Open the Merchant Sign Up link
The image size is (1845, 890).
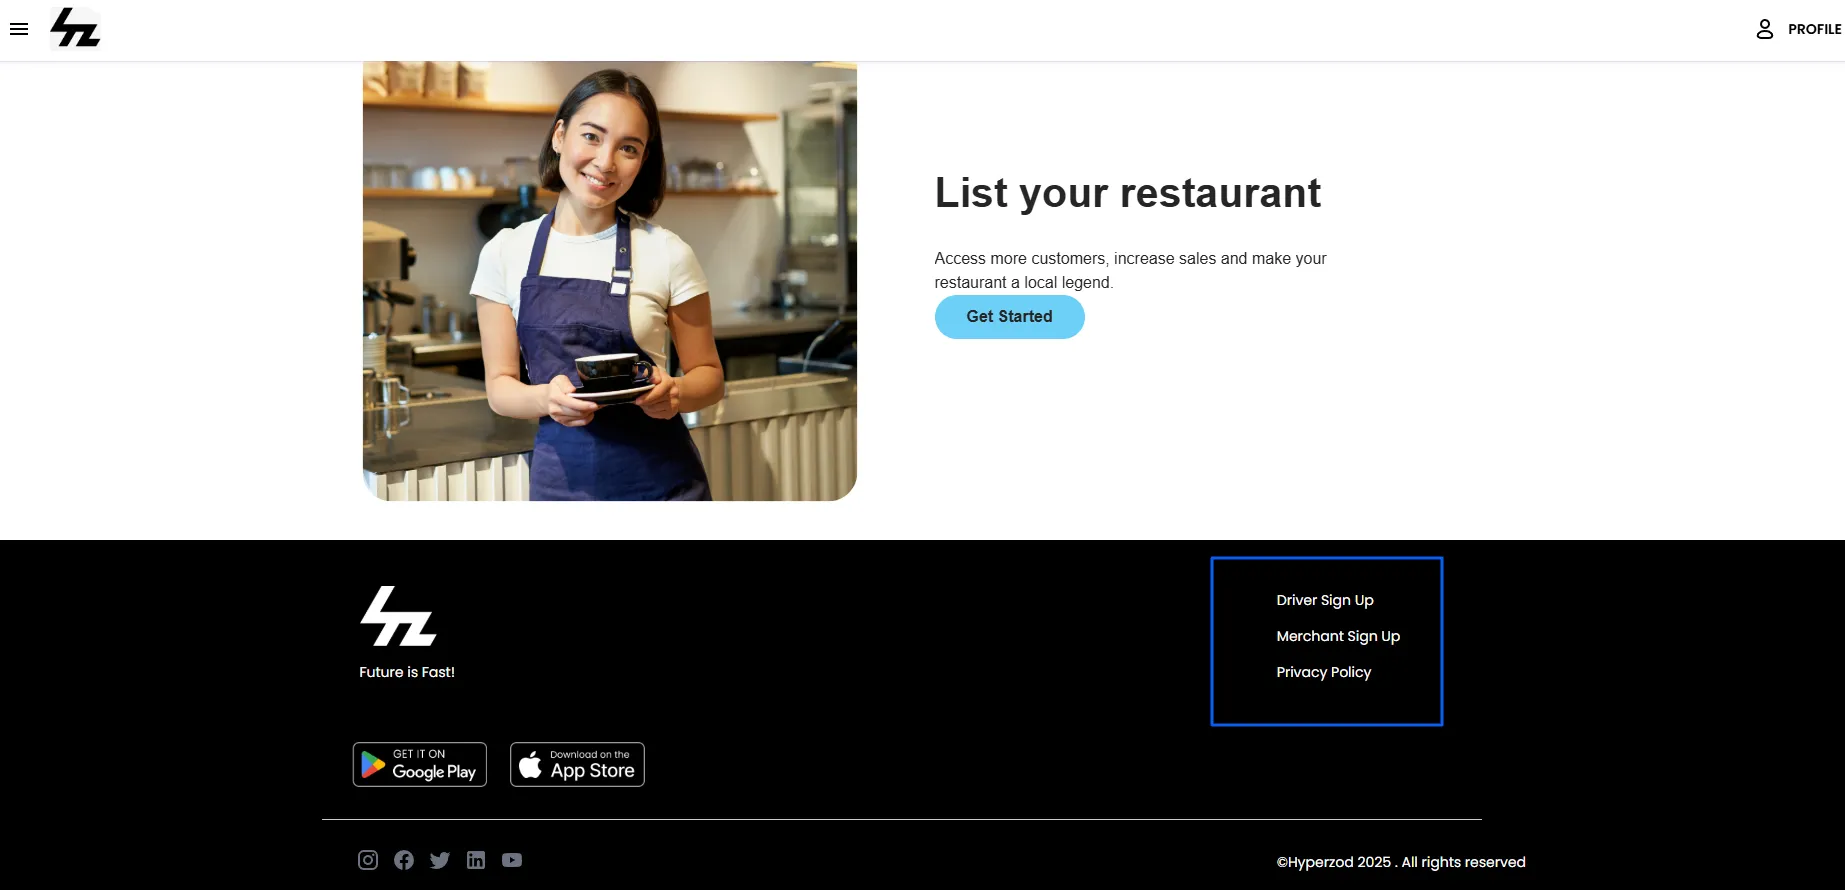tap(1338, 636)
